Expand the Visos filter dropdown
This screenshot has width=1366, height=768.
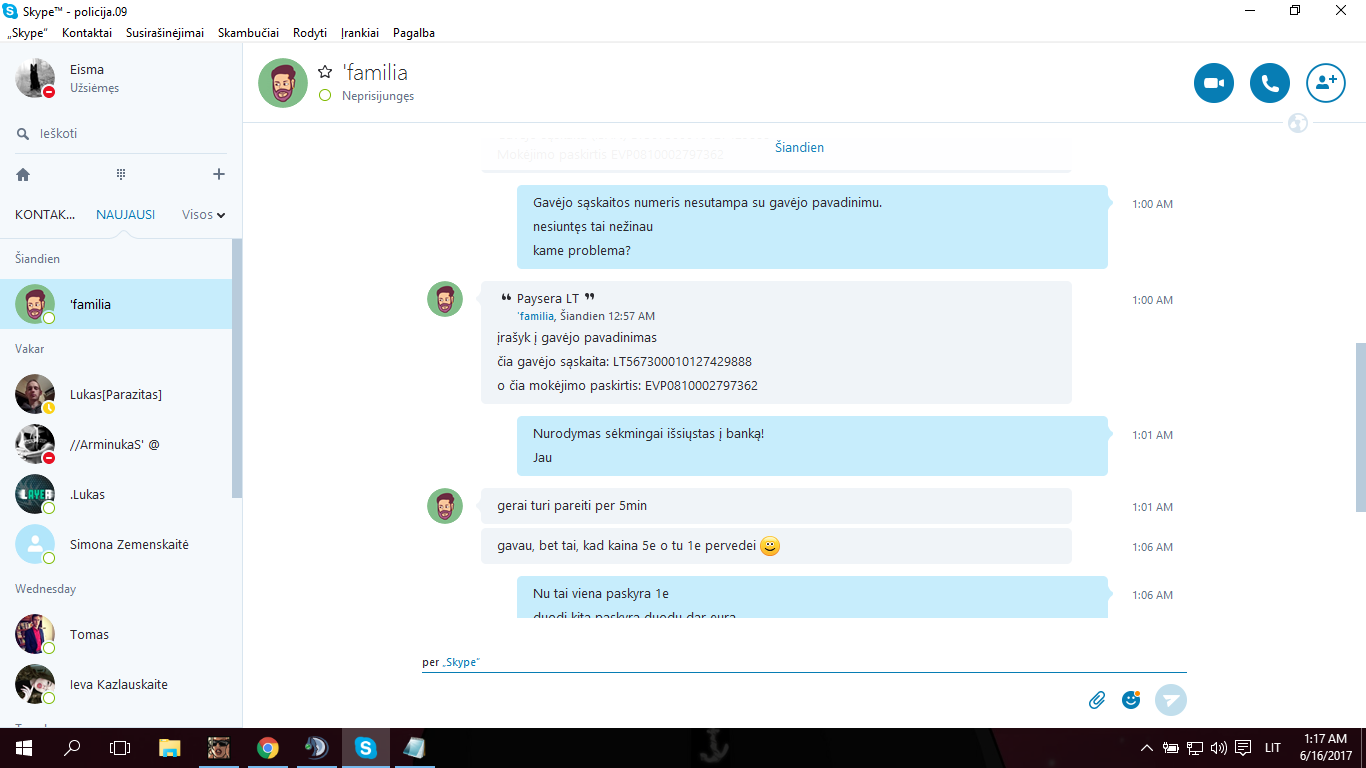[x=204, y=214]
